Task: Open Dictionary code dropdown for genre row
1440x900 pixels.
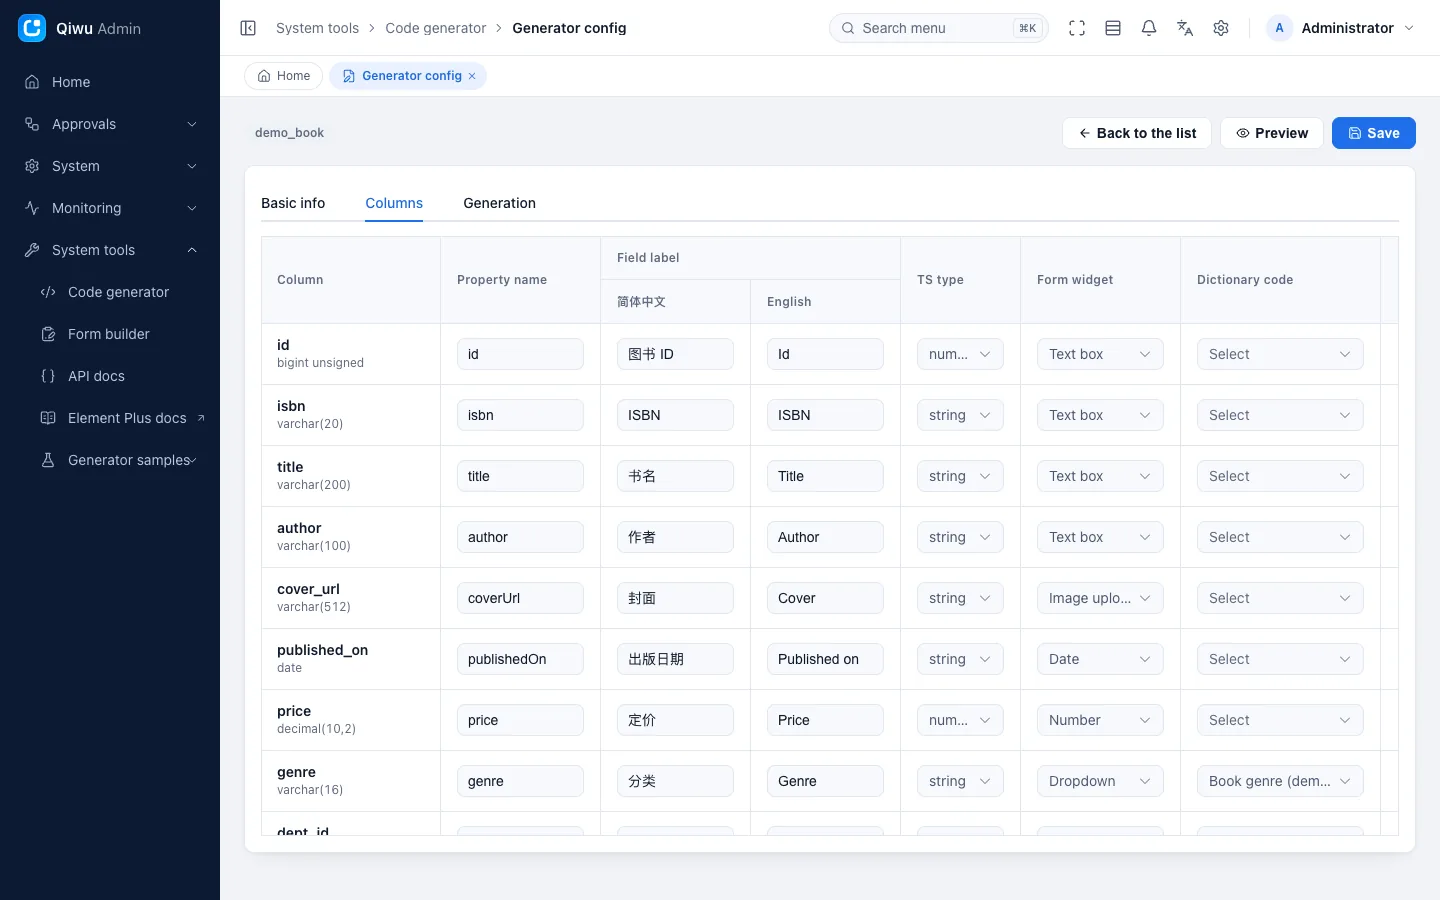Action: 1280,781
